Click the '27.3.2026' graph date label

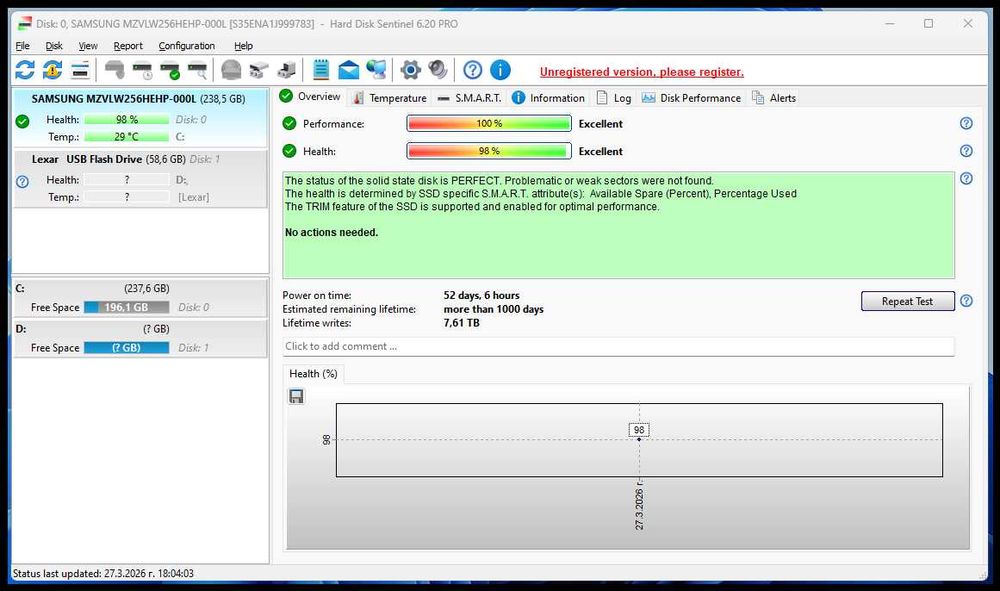point(639,506)
